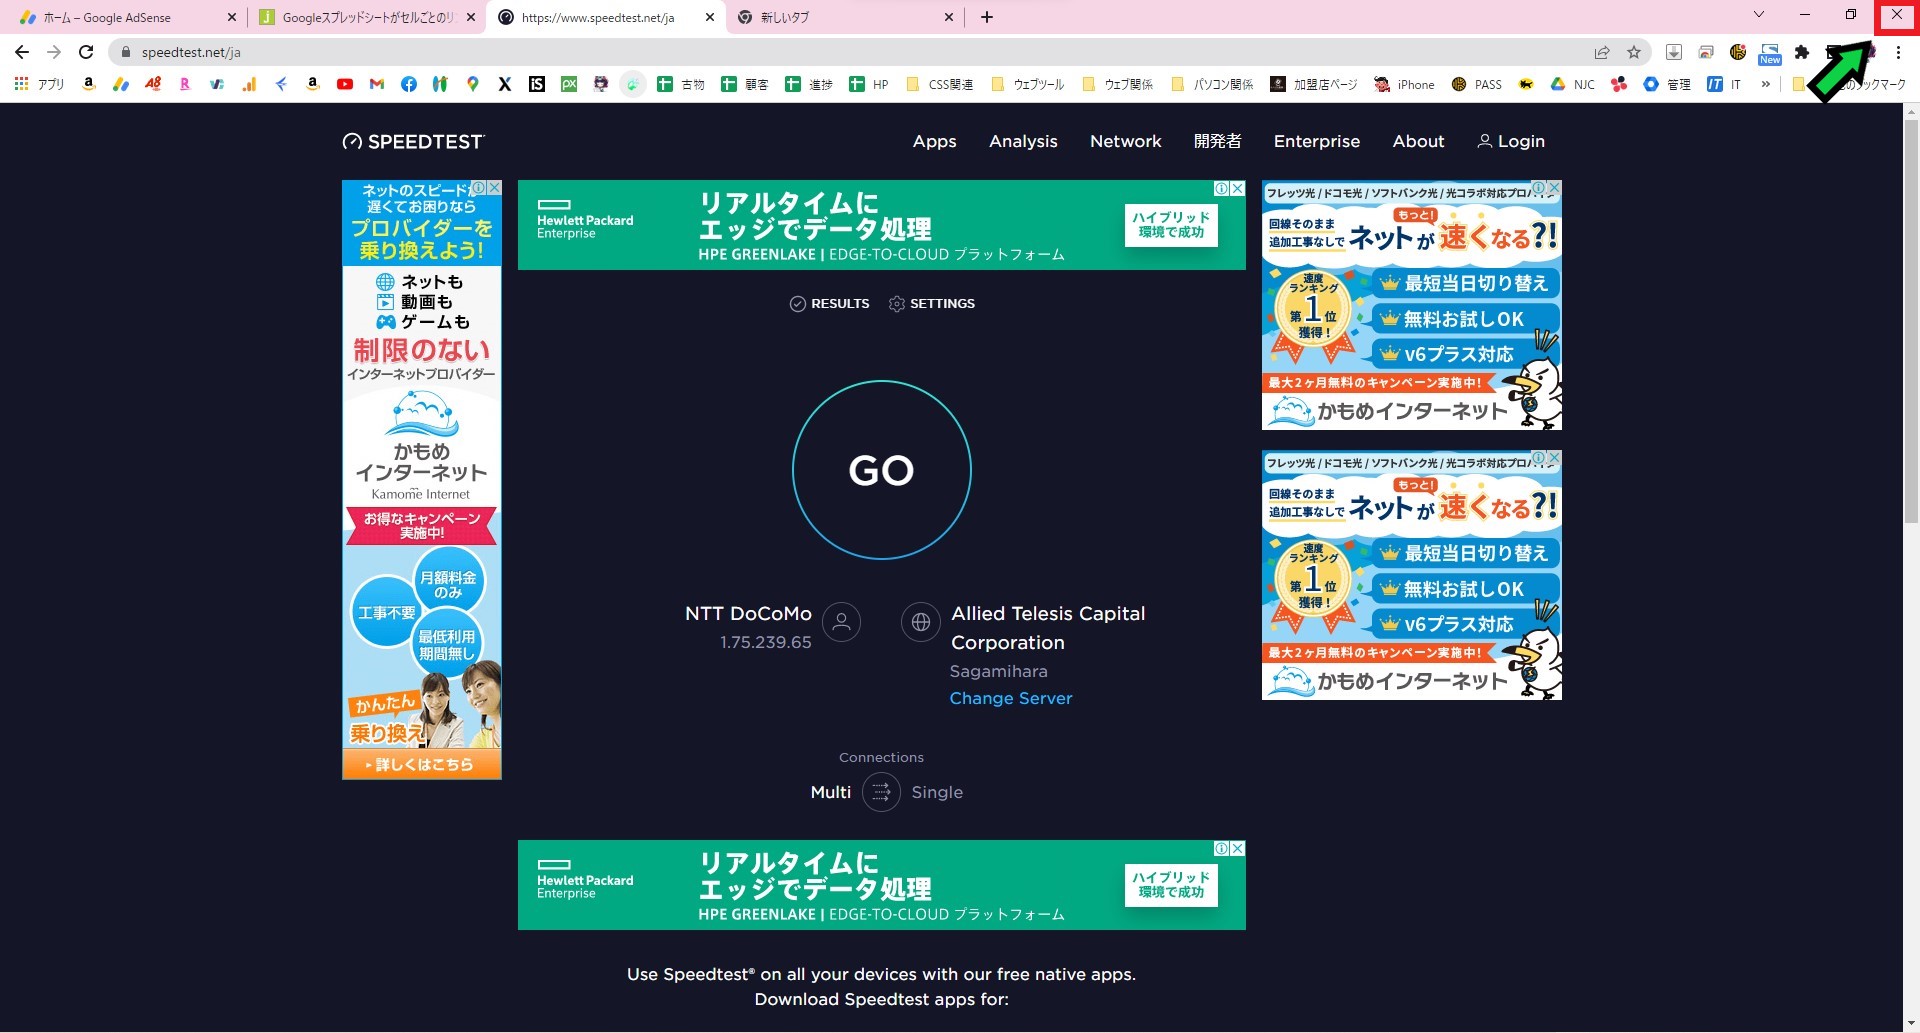The height and width of the screenshot is (1033, 1920).
Task: Expand the ウェブツール bookmark folder
Action: (1028, 84)
